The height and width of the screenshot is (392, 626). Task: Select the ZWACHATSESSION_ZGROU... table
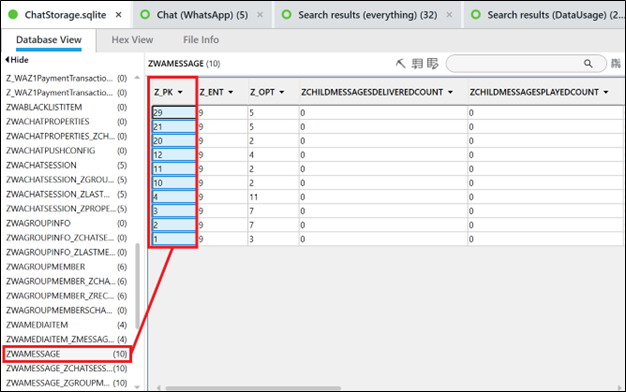click(x=67, y=180)
